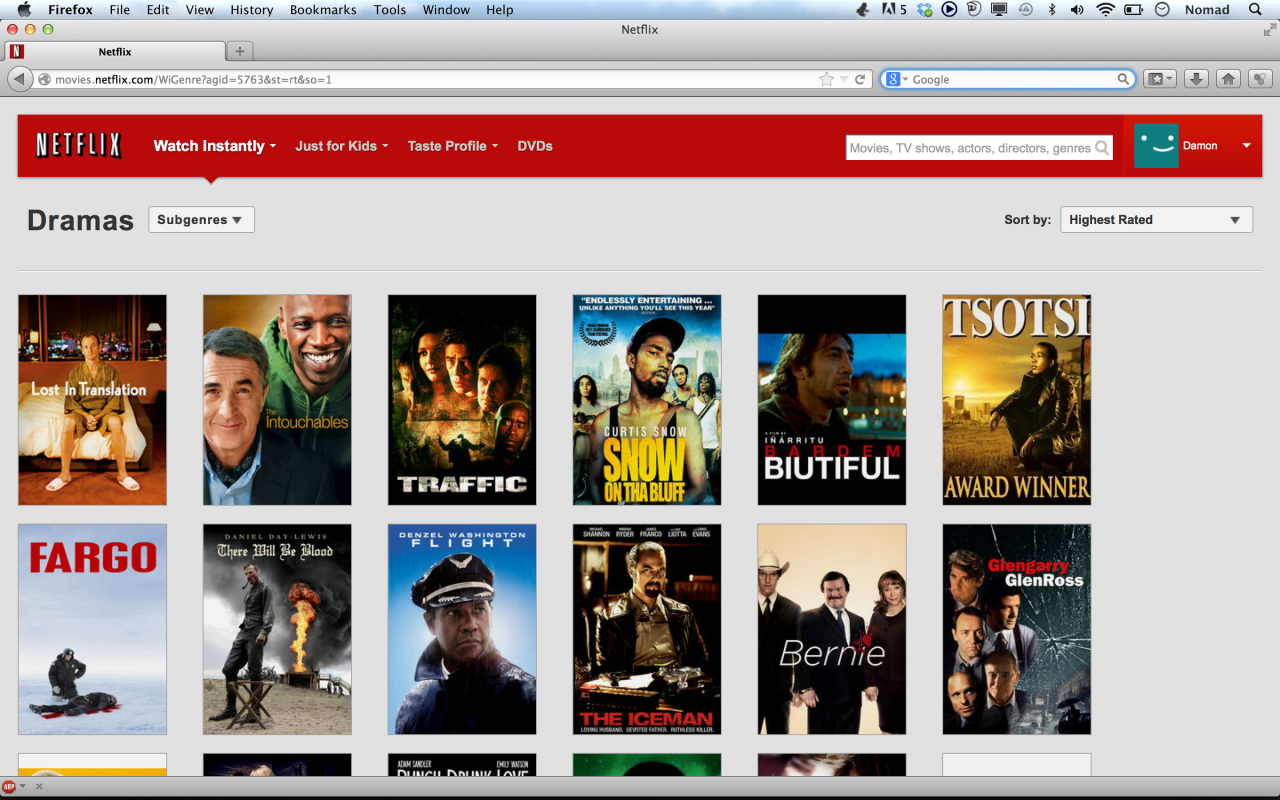Click the browser back arrow button
The image size is (1280, 800).
click(x=19, y=79)
